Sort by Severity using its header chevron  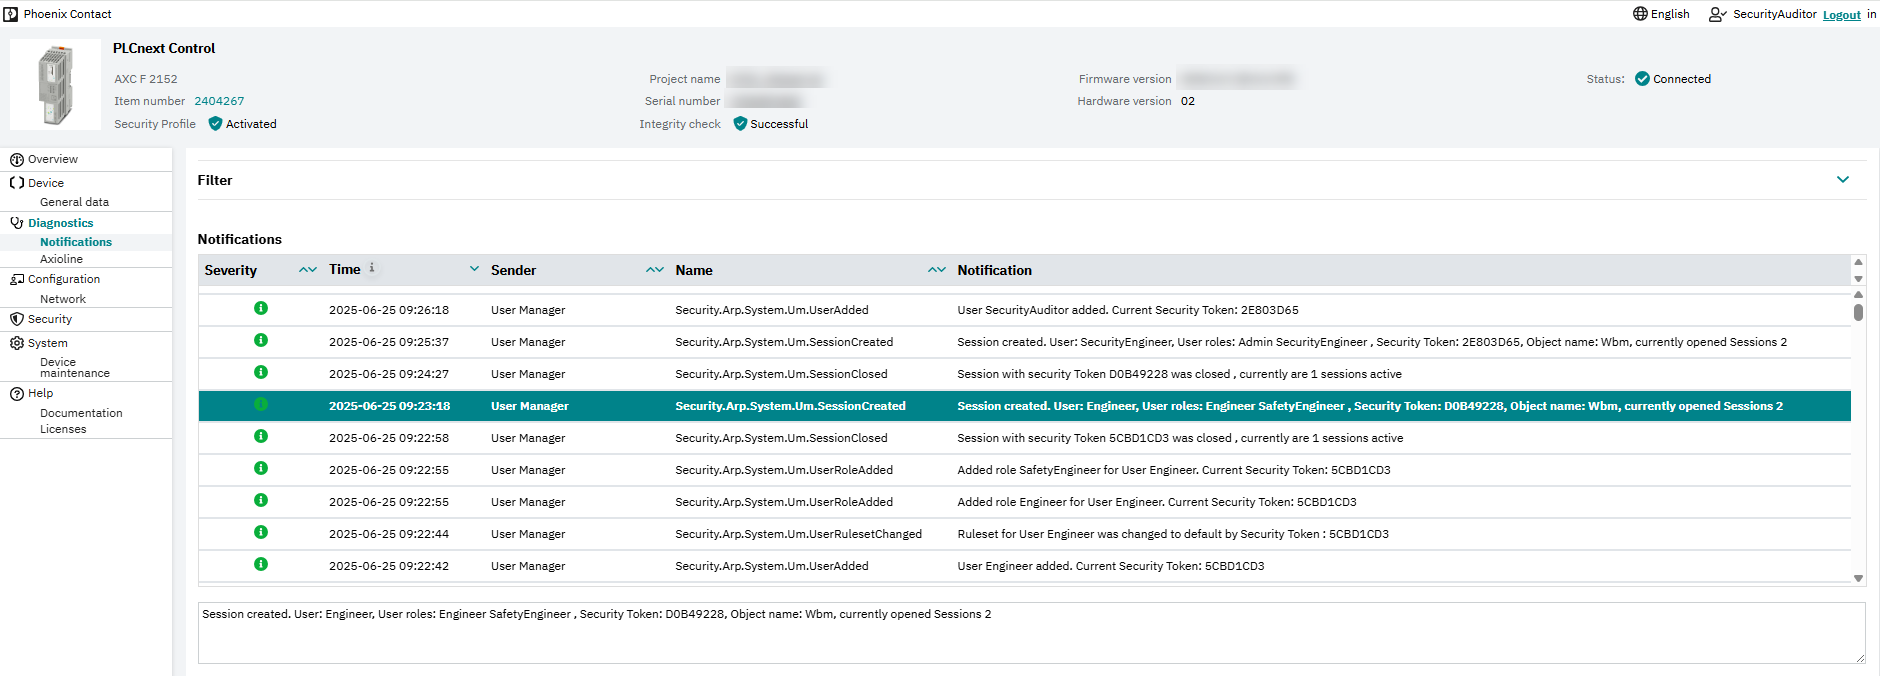pyautogui.click(x=308, y=270)
